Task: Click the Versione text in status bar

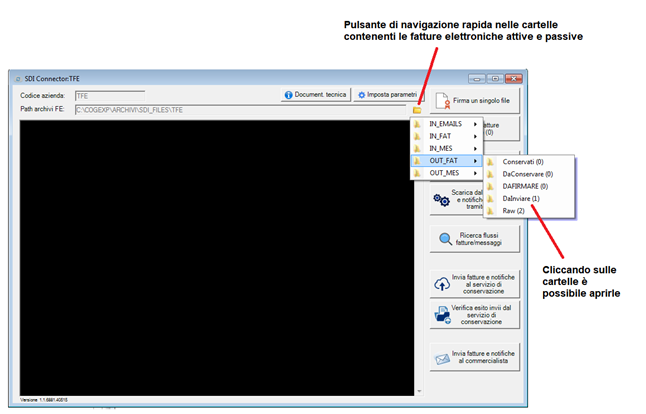Action: (x=44, y=400)
